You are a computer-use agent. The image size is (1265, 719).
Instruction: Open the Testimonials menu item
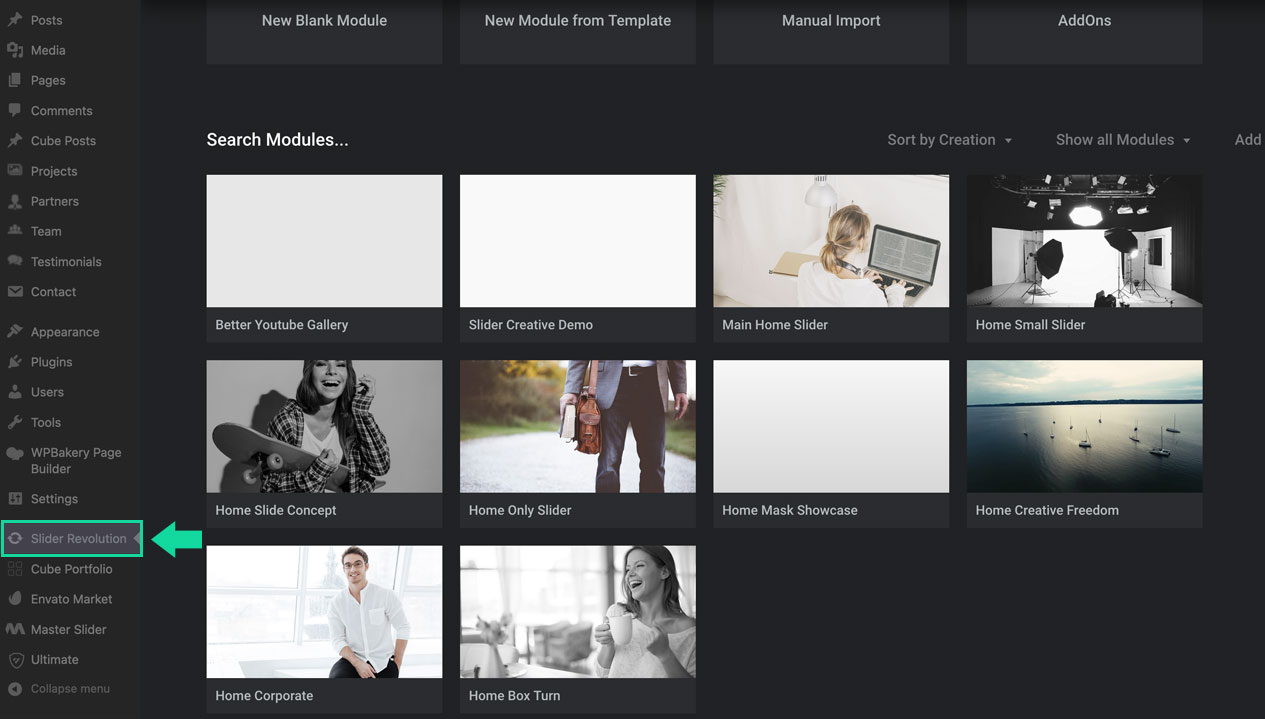66,262
